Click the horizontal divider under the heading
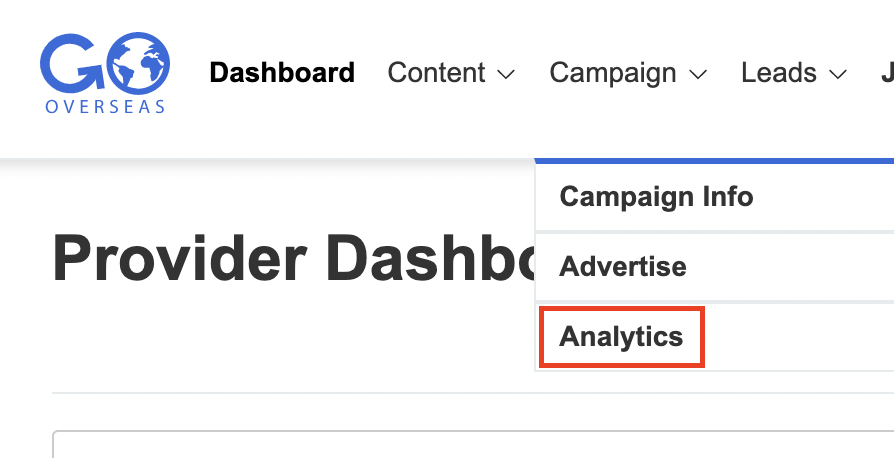The height and width of the screenshot is (458, 894). coord(473,393)
